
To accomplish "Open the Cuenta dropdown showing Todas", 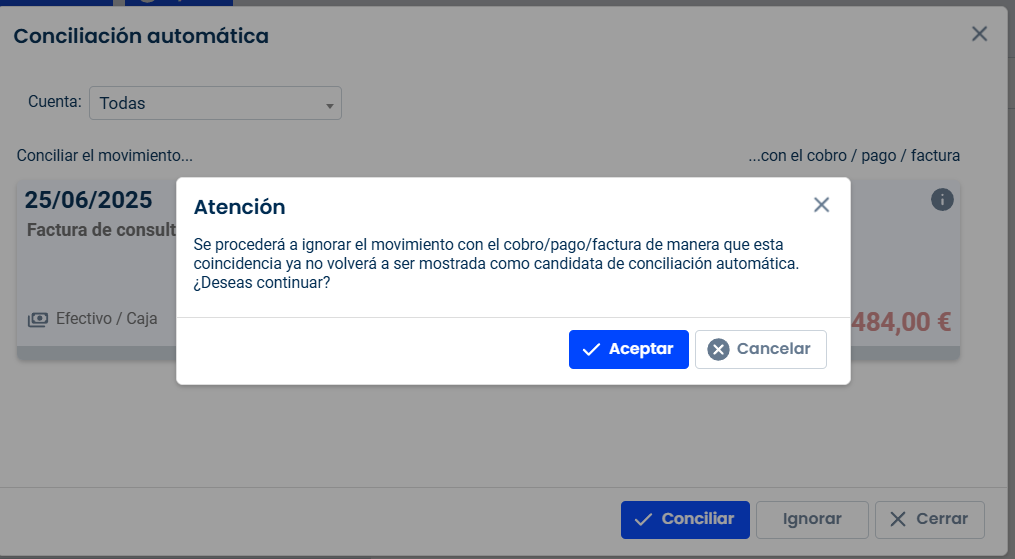I will click(x=215, y=103).
